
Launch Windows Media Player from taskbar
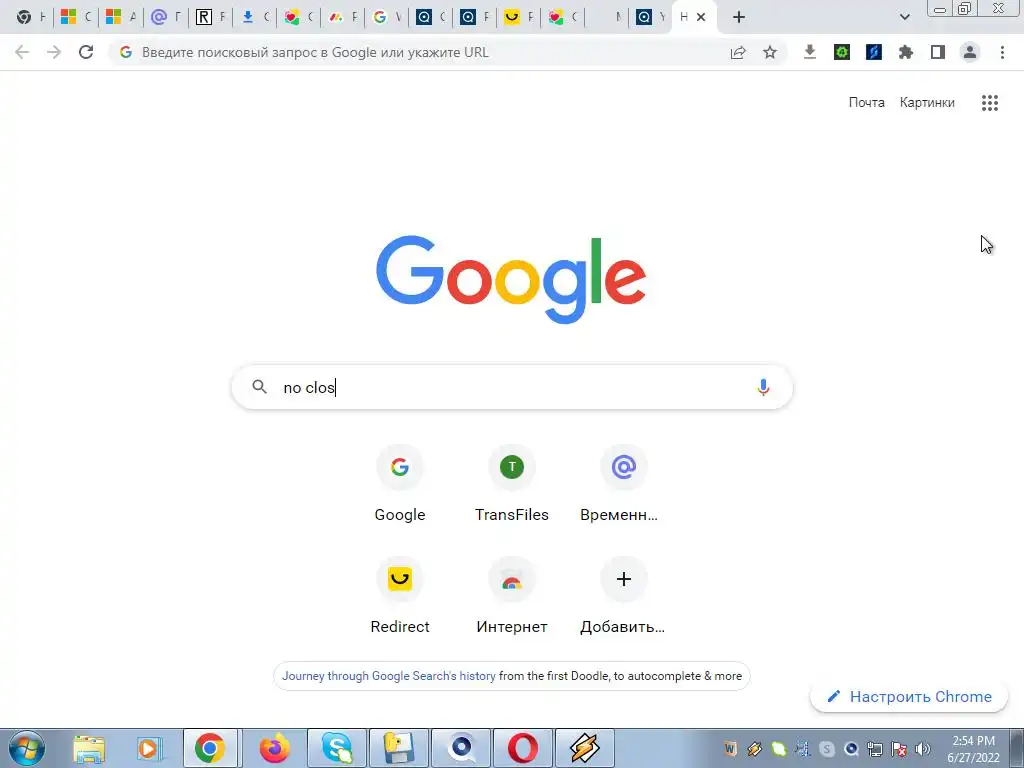pyautogui.click(x=150, y=748)
